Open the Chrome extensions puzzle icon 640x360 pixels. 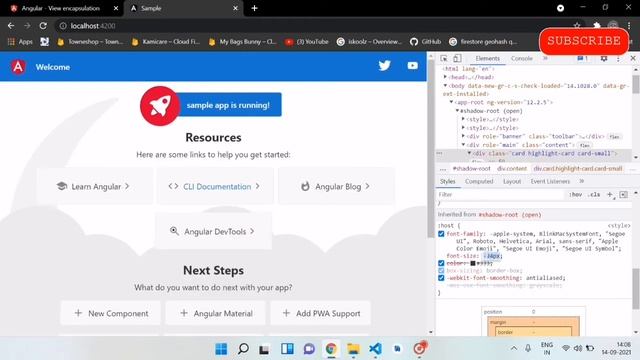click(x=596, y=26)
